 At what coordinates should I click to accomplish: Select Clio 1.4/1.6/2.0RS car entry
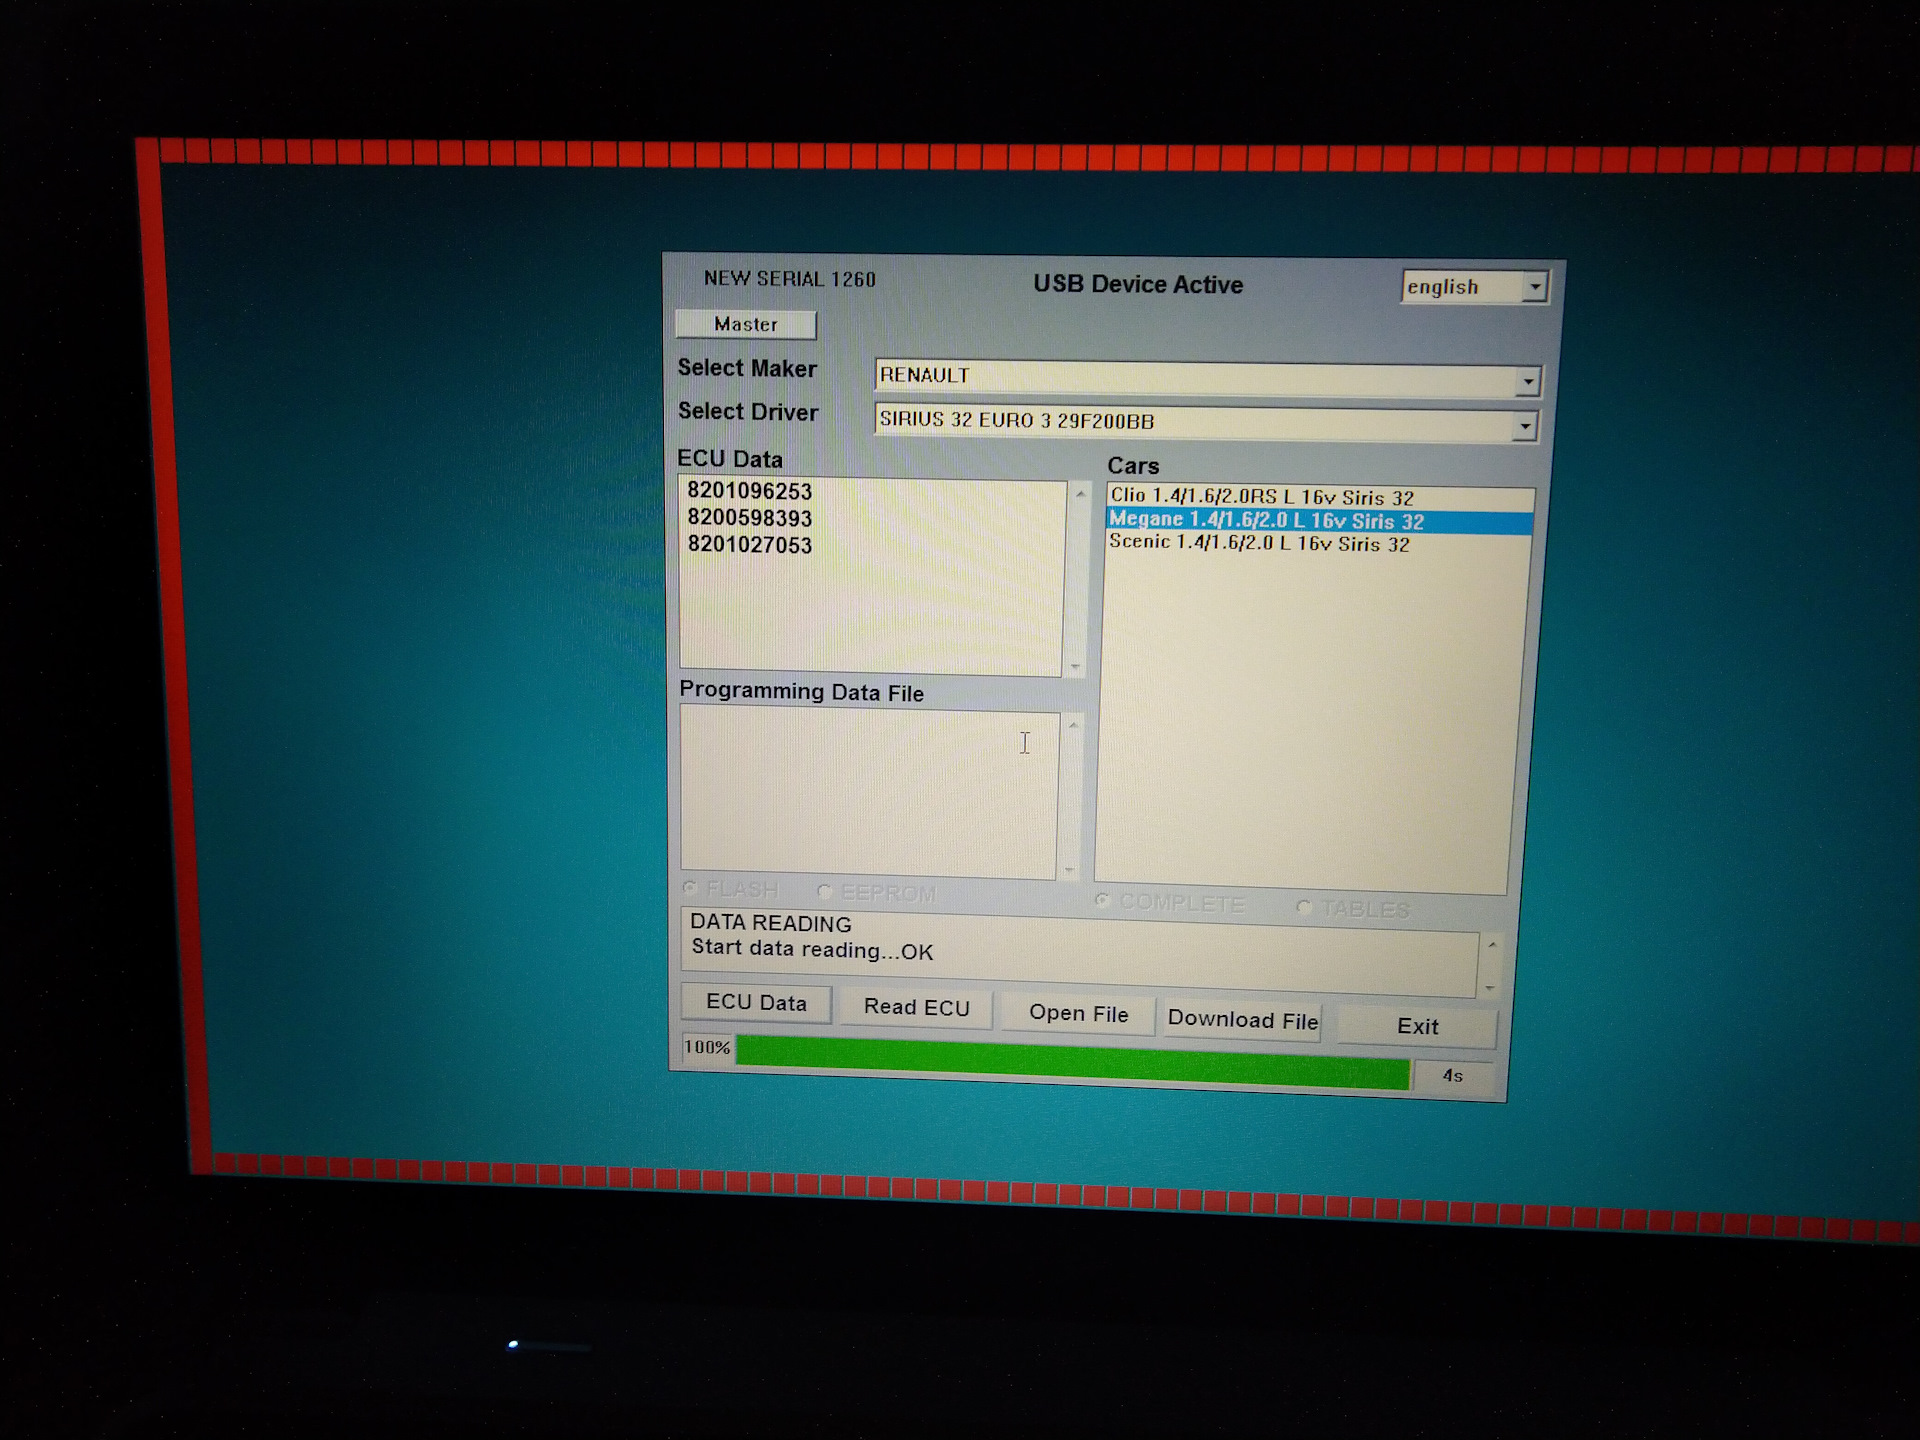point(1262,497)
